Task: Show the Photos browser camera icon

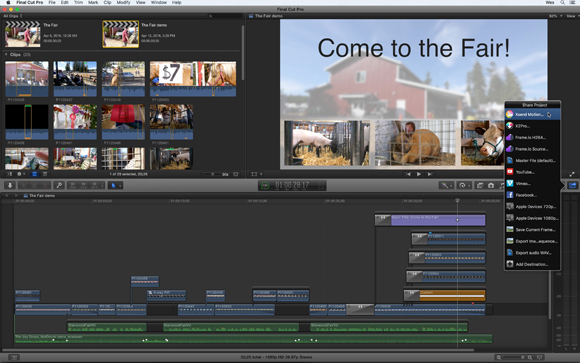Action: [491, 185]
